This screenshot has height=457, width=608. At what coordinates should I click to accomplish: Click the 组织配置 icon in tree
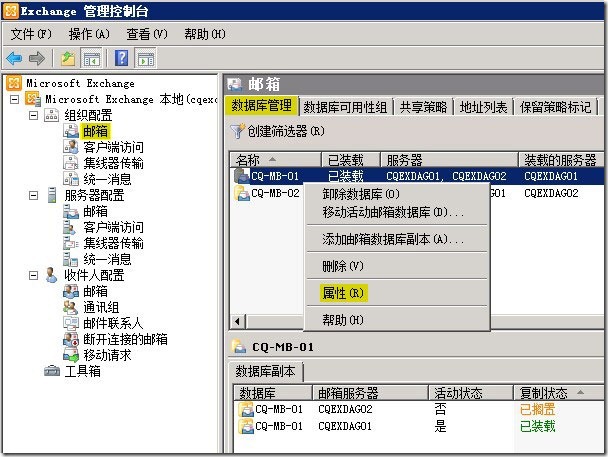click(x=51, y=115)
